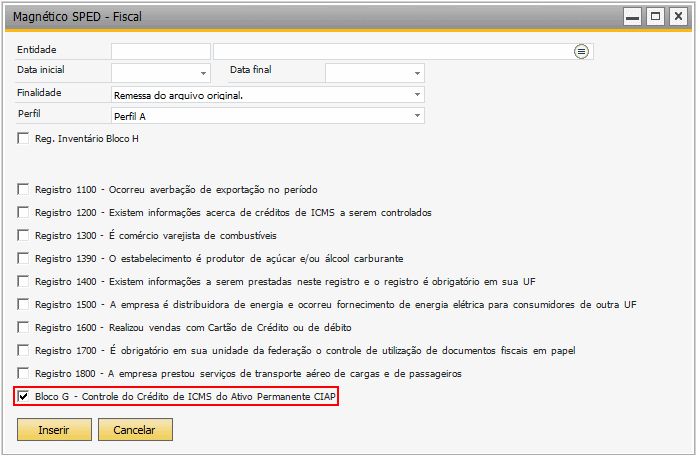Screen dimensions: 697x457
Task: Select the Entidade label text
Action: tap(36, 50)
